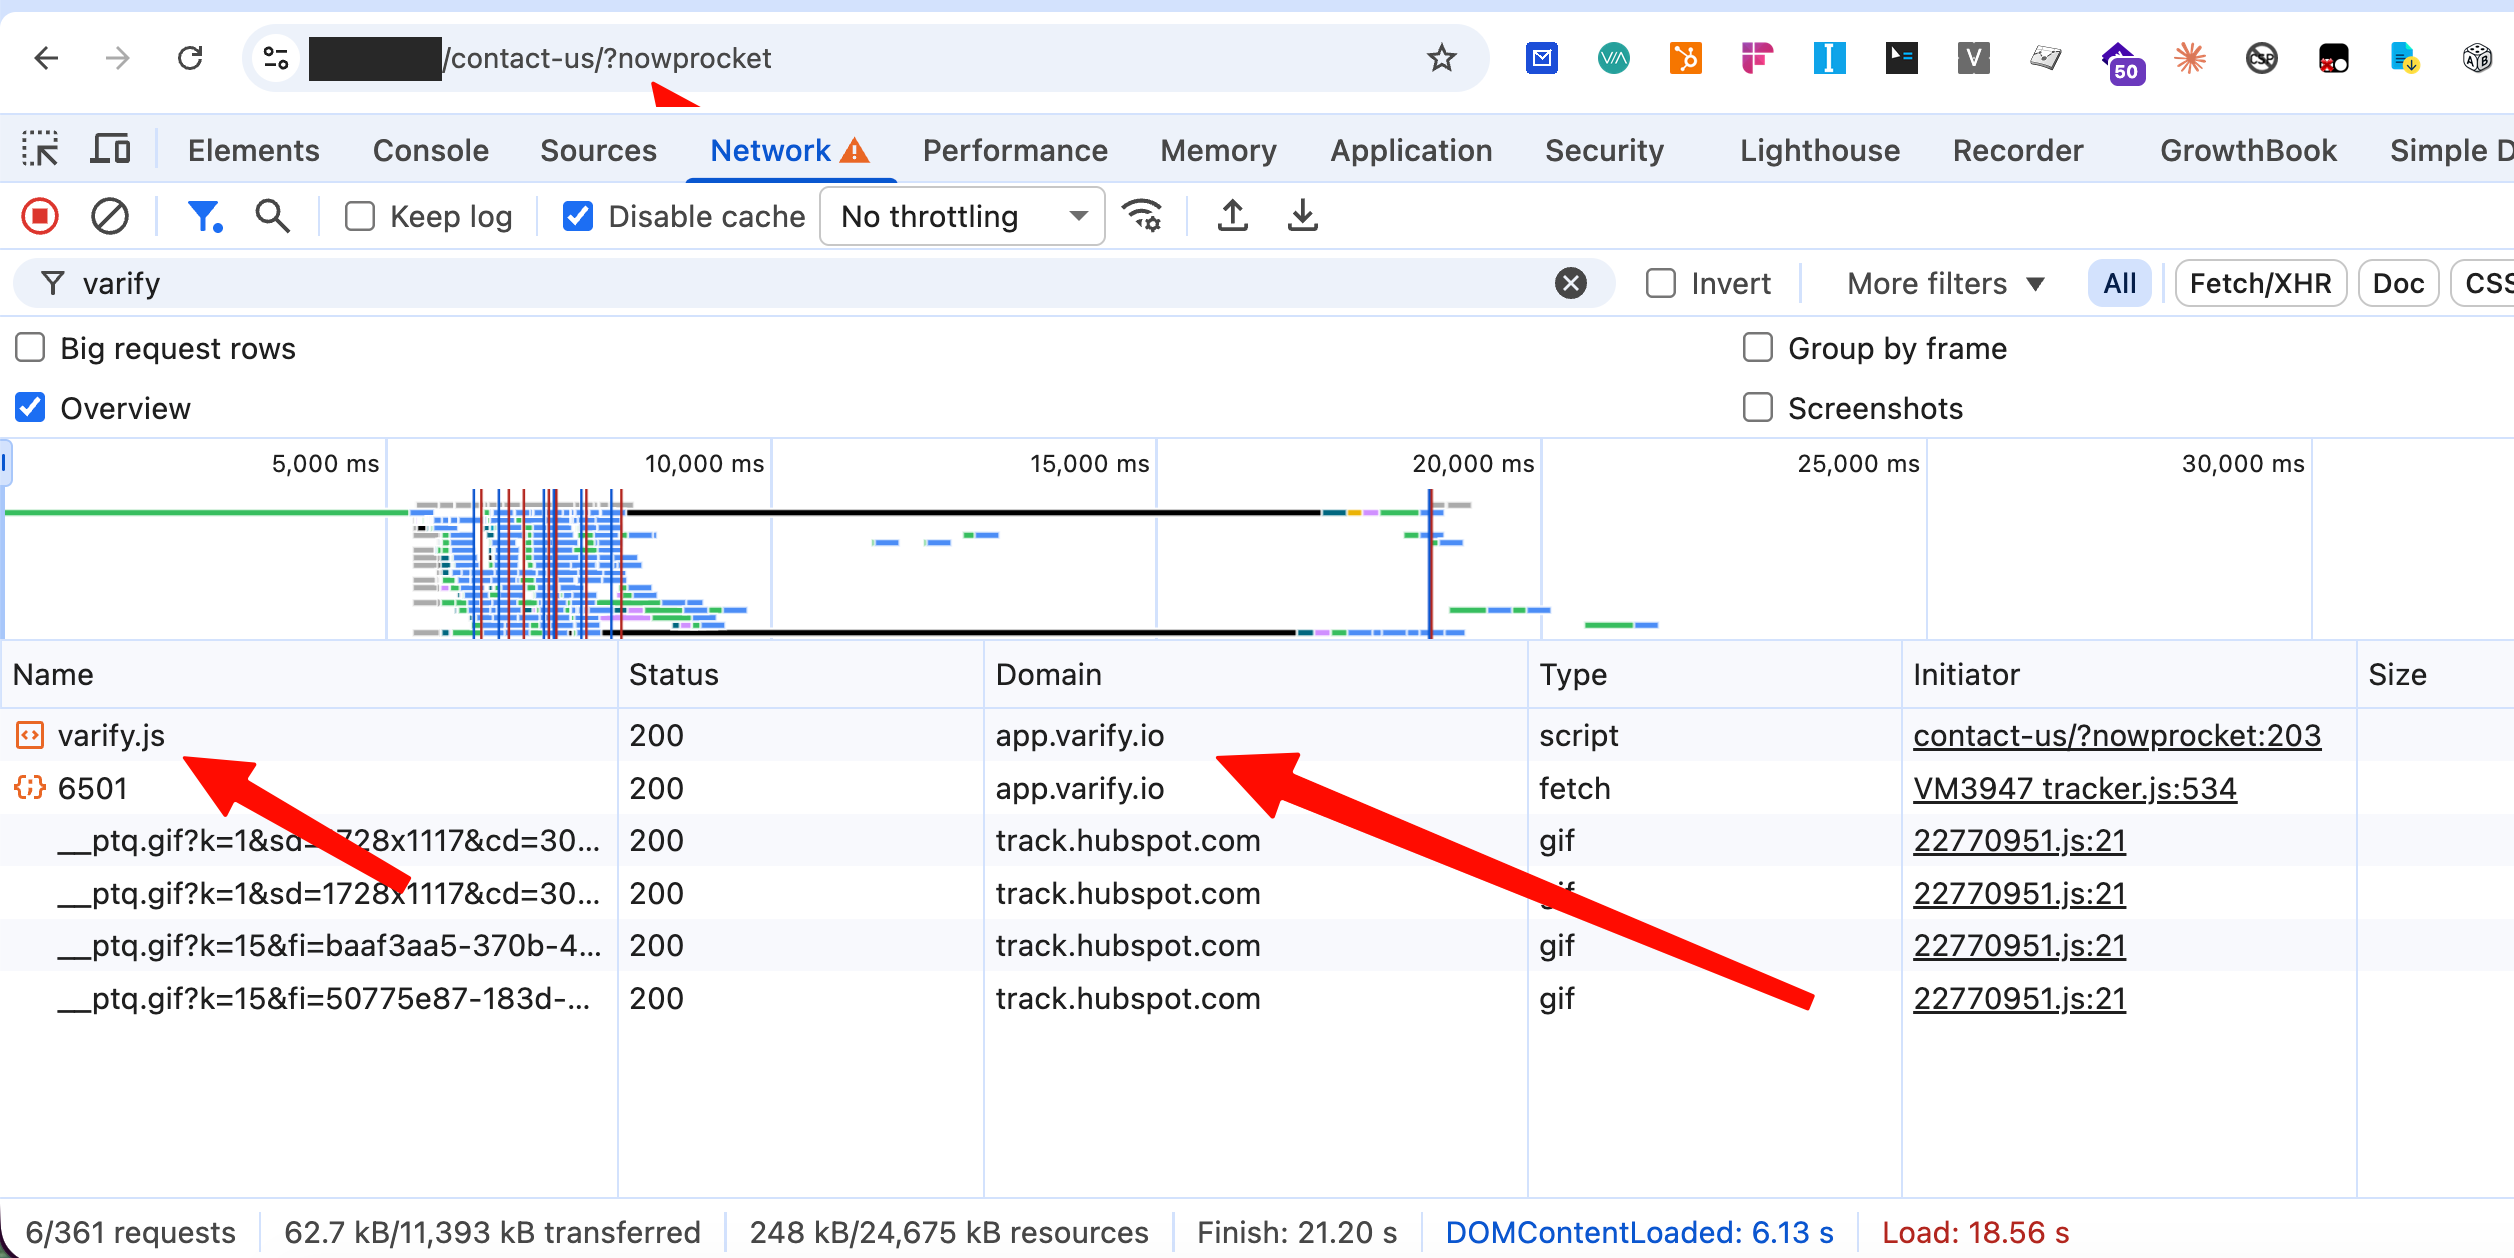The height and width of the screenshot is (1258, 2514).
Task: Reload the page with refresh icon
Action: coord(190,58)
